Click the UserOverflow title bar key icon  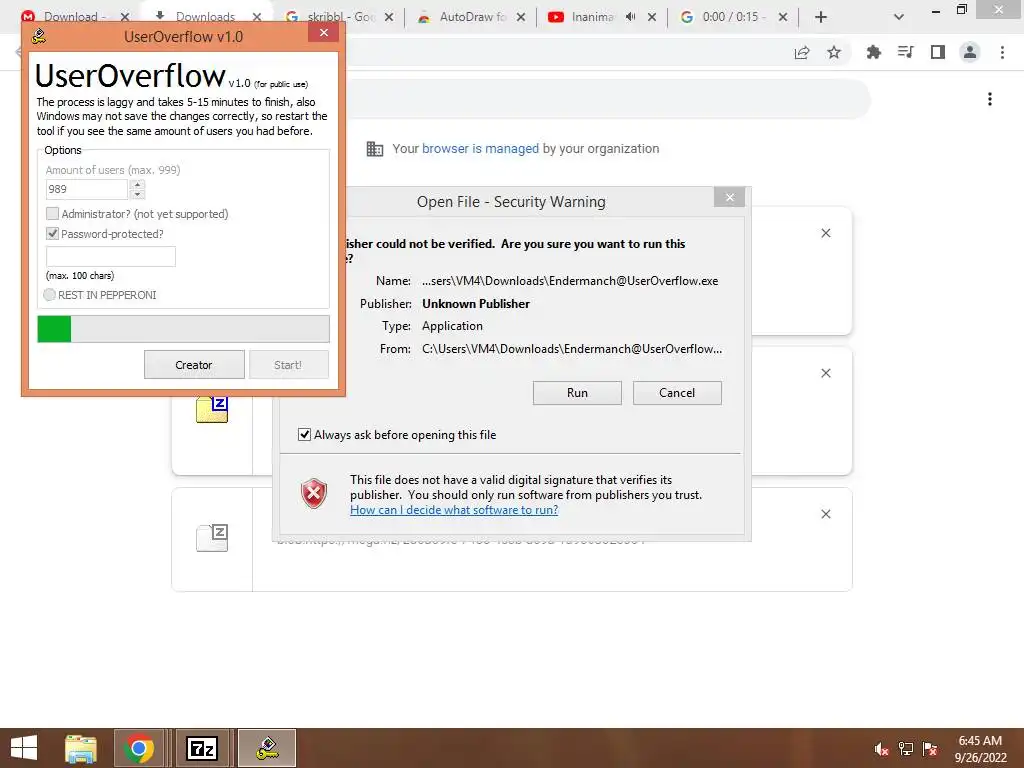pyautogui.click(x=39, y=36)
